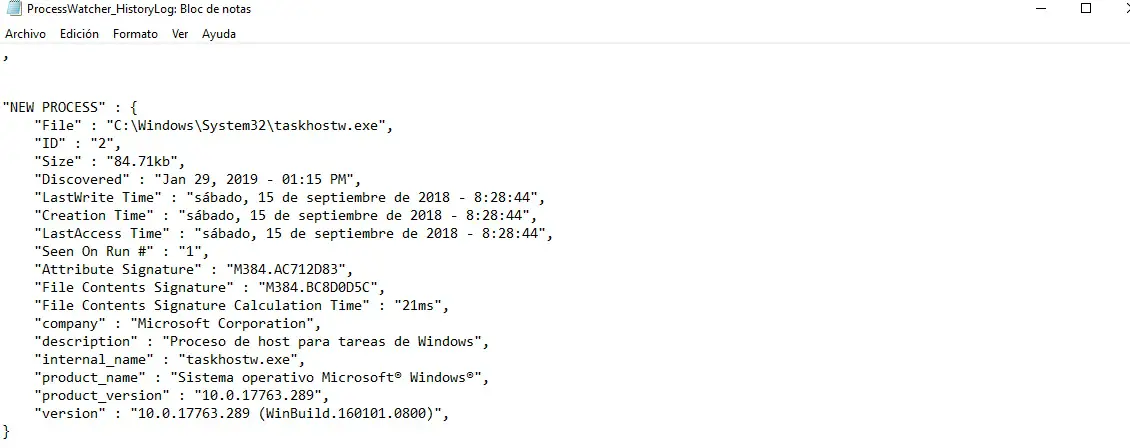Open the Ayuda menu
Screen dimensions: 1130x448
pyautogui.click(x=219, y=34)
